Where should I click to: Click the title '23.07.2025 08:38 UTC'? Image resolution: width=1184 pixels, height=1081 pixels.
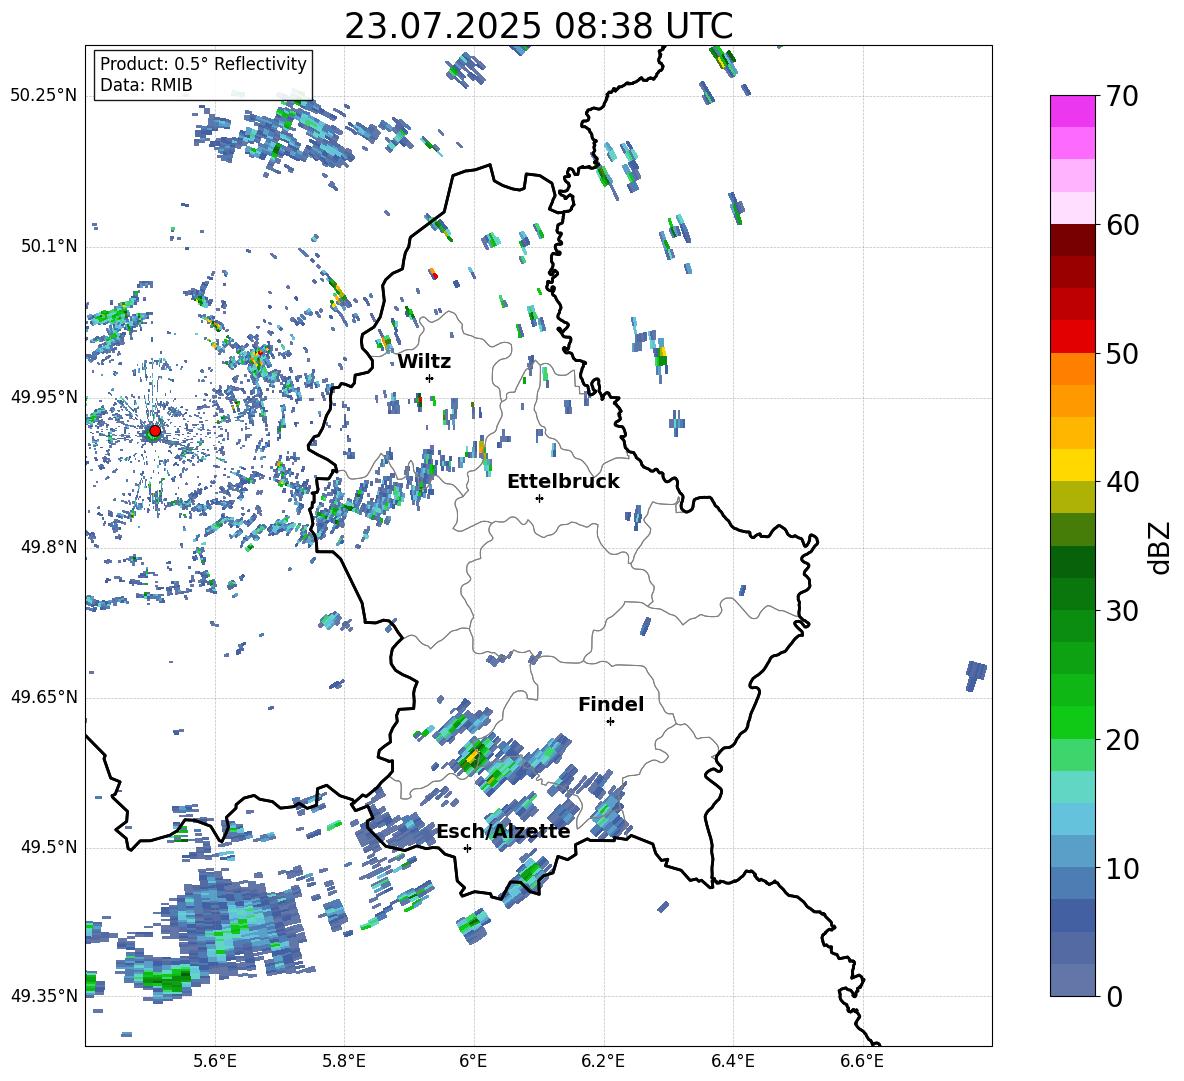(x=538, y=26)
